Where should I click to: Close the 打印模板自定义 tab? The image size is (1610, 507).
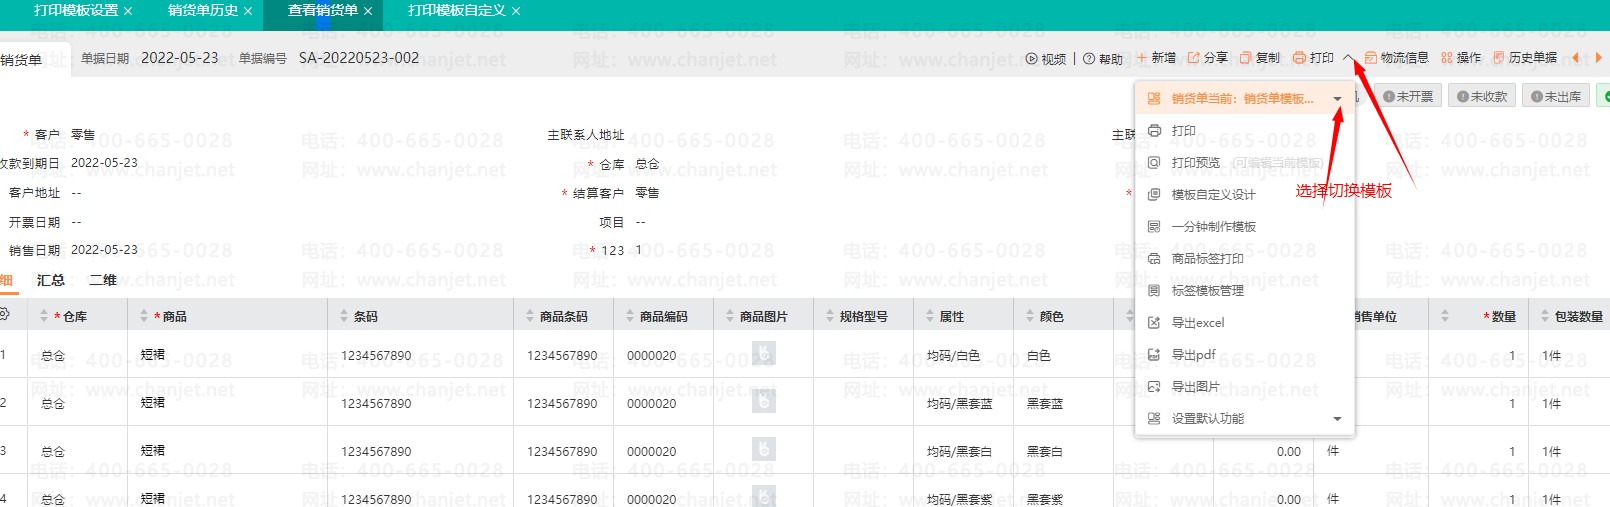(515, 11)
